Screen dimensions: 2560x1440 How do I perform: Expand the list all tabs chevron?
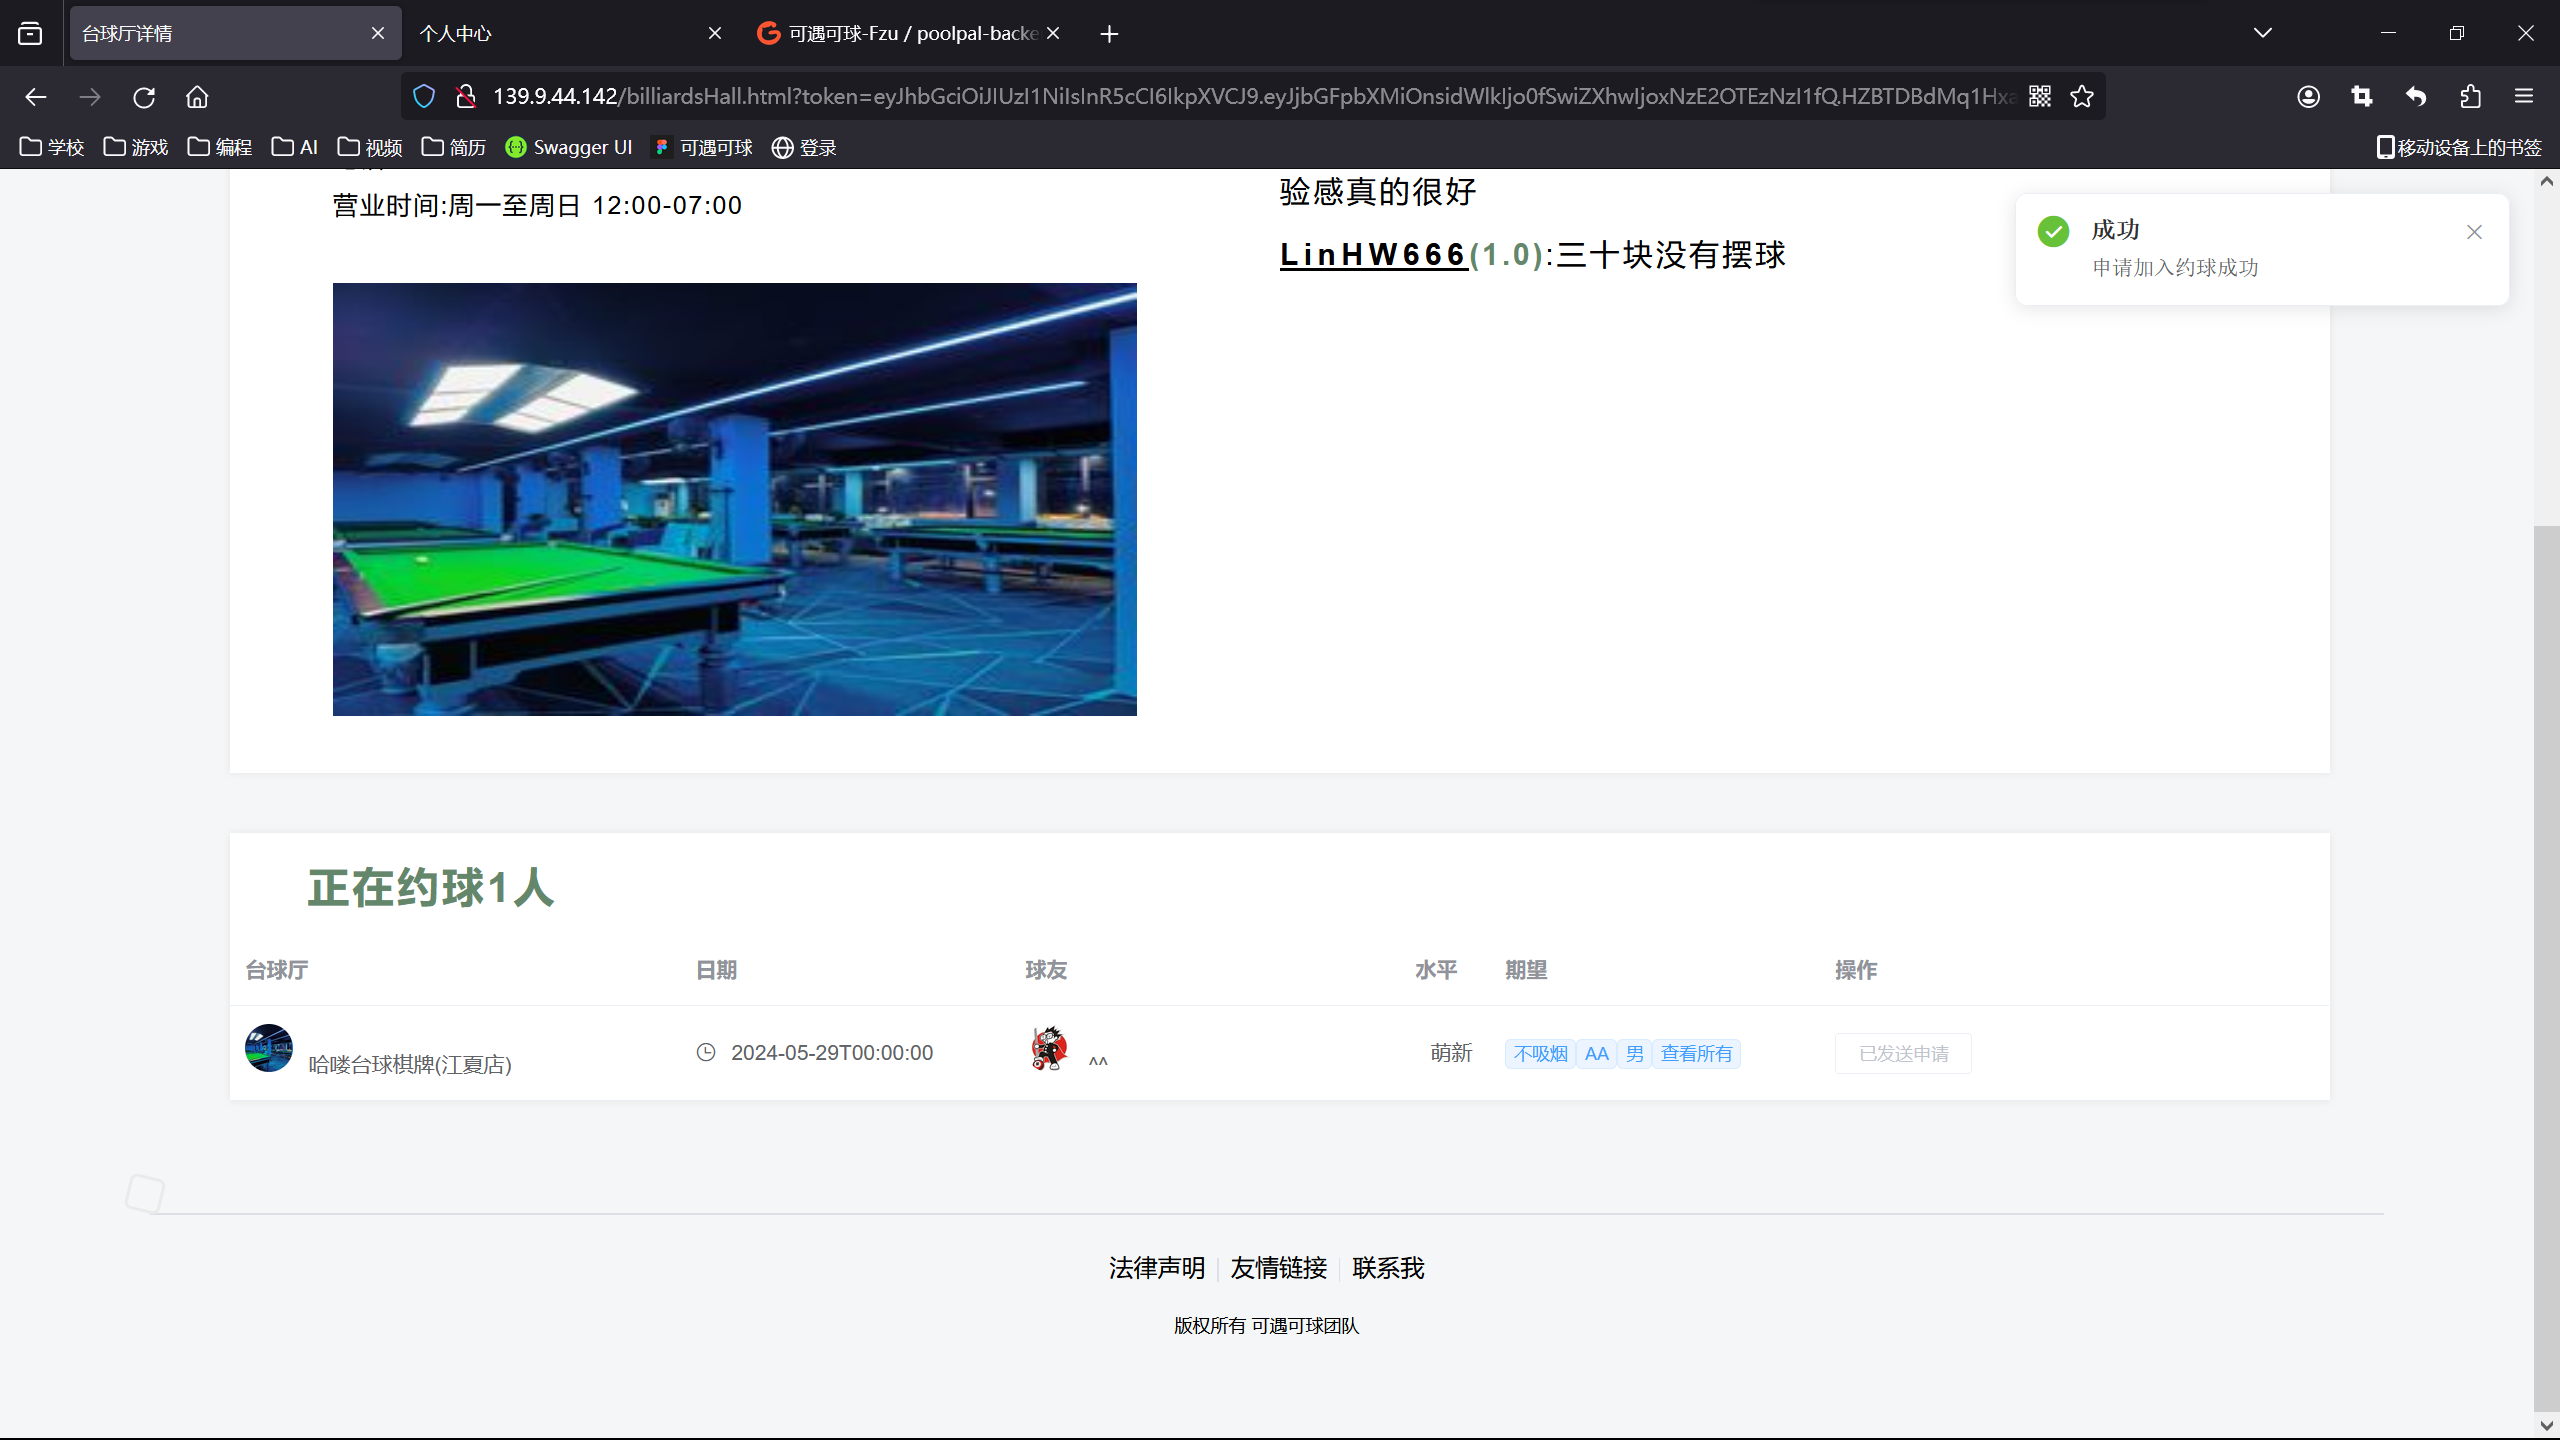coord(2263,33)
